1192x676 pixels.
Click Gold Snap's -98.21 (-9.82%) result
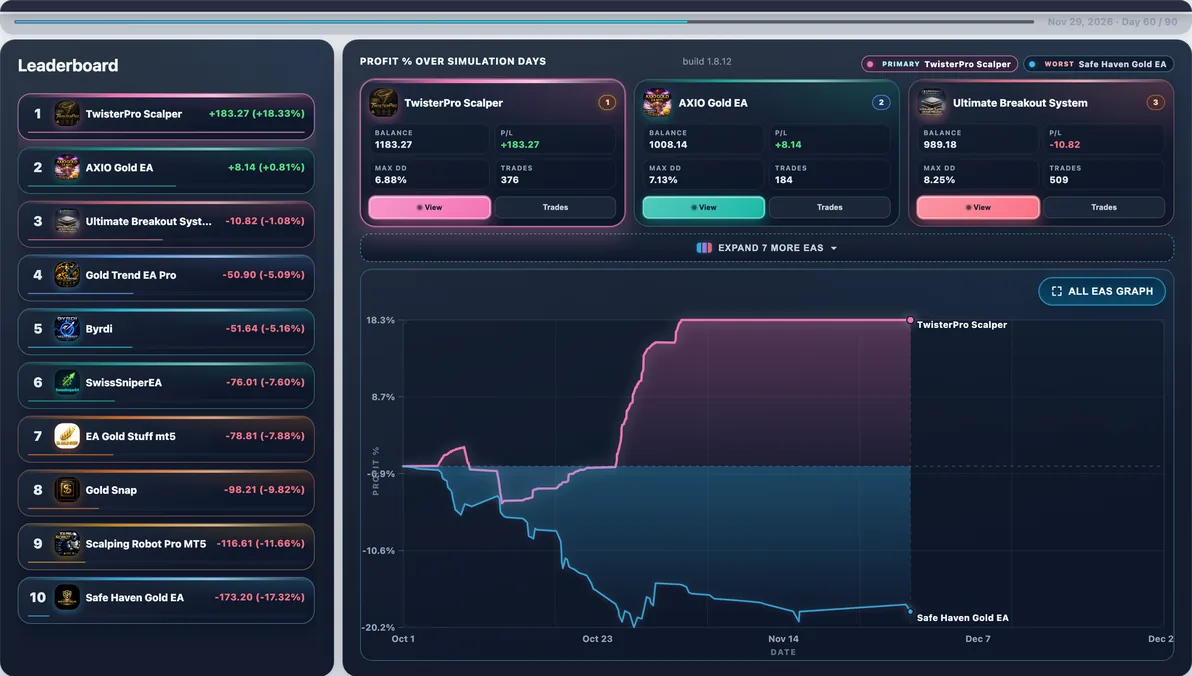coord(265,490)
